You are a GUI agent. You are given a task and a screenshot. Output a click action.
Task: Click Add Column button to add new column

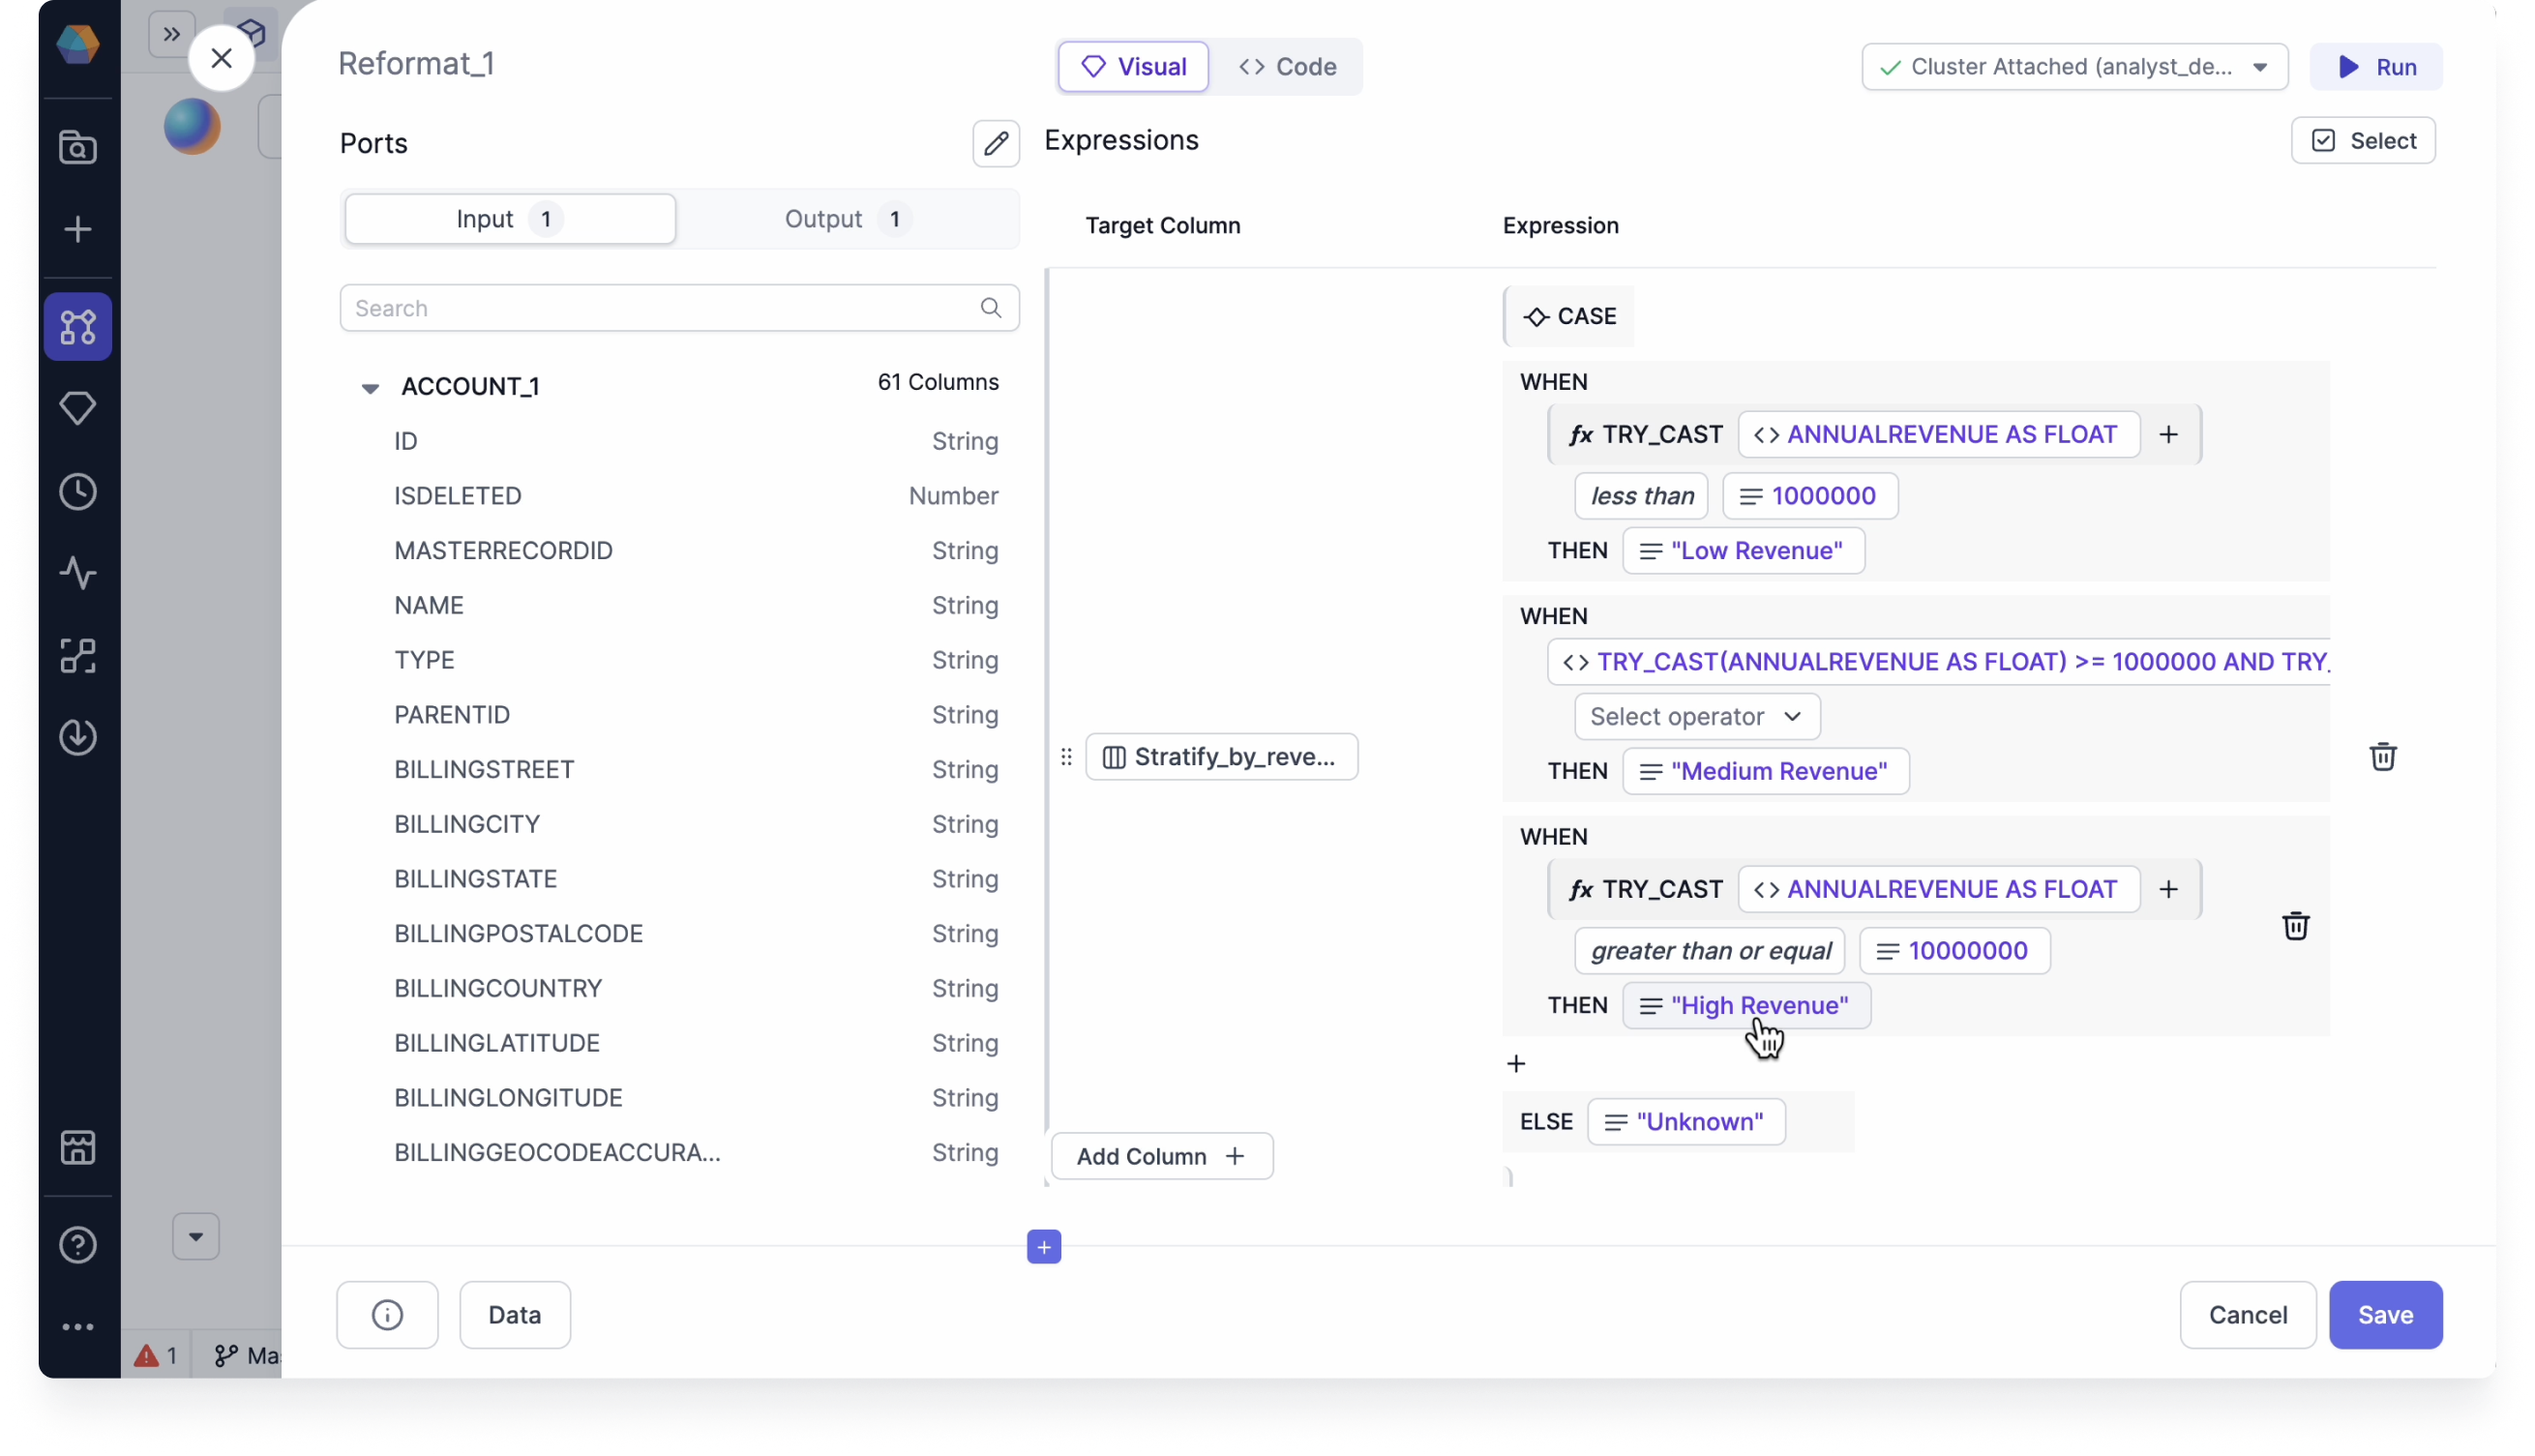1159,1155
